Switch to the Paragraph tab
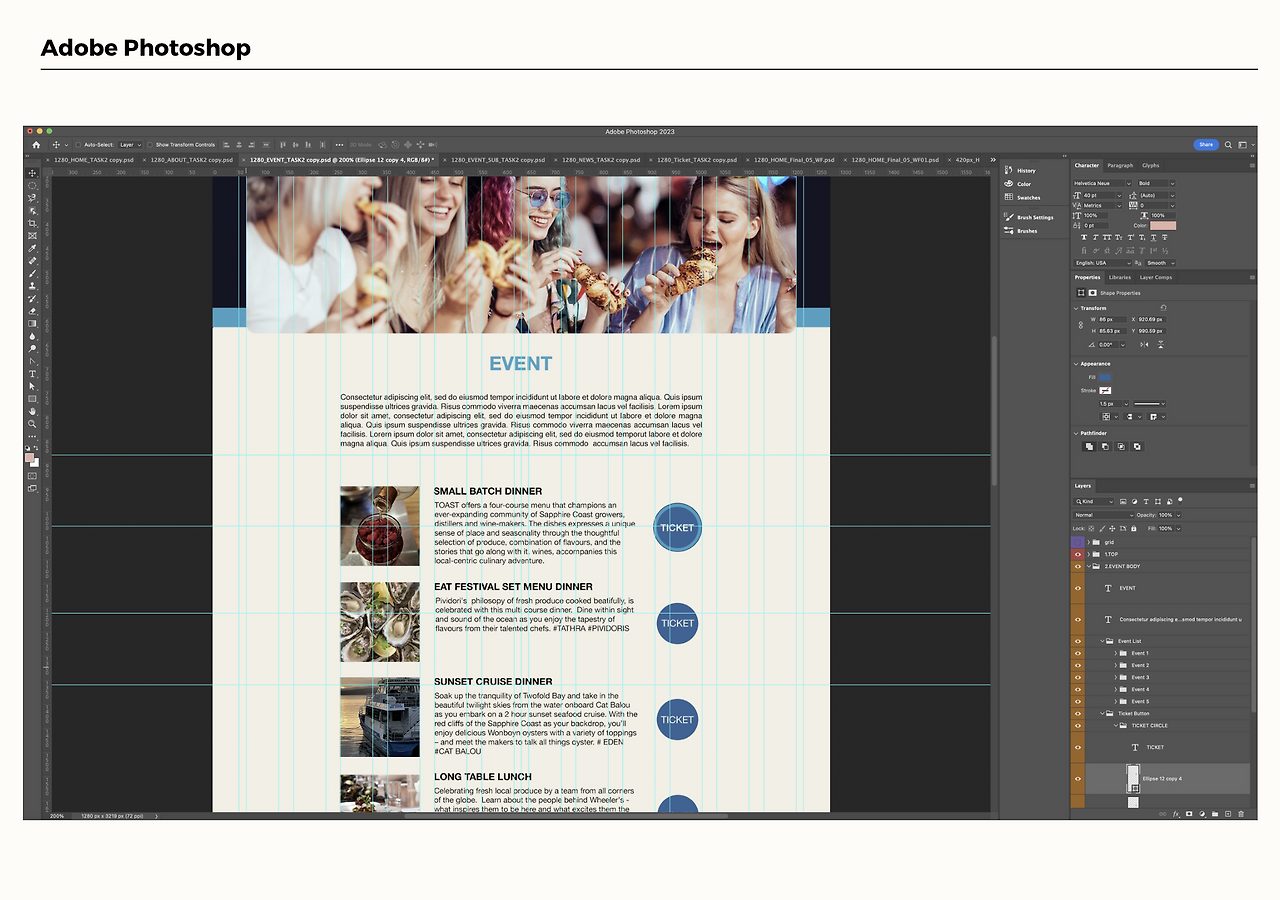The height and width of the screenshot is (900, 1280). coord(1120,165)
